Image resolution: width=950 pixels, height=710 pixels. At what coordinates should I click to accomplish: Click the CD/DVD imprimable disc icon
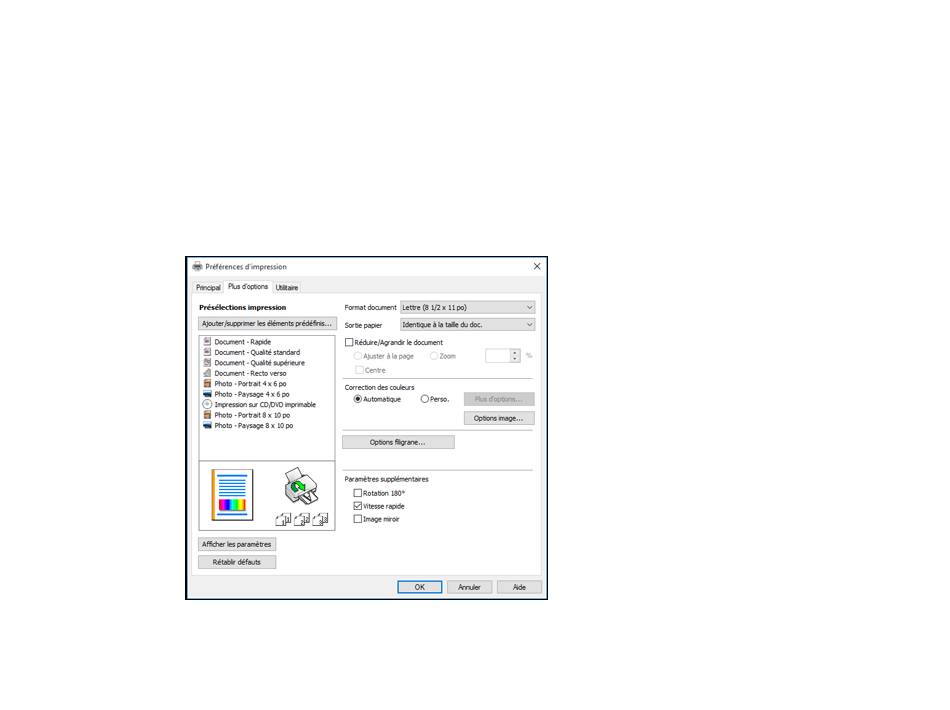coord(207,404)
